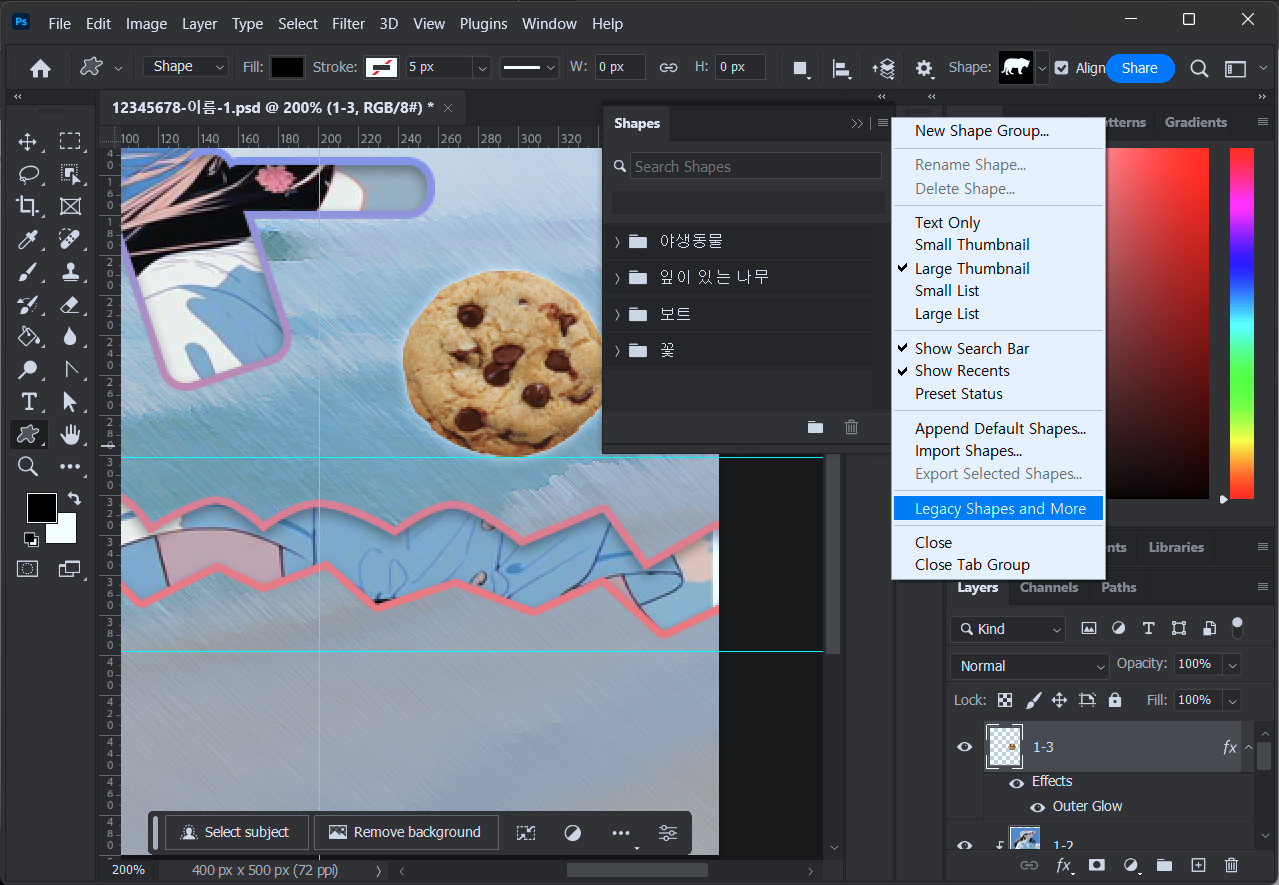Click delete shape trash icon in Shapes panel
Viewport: 1279px width, 885px height.
click(851, 427)
